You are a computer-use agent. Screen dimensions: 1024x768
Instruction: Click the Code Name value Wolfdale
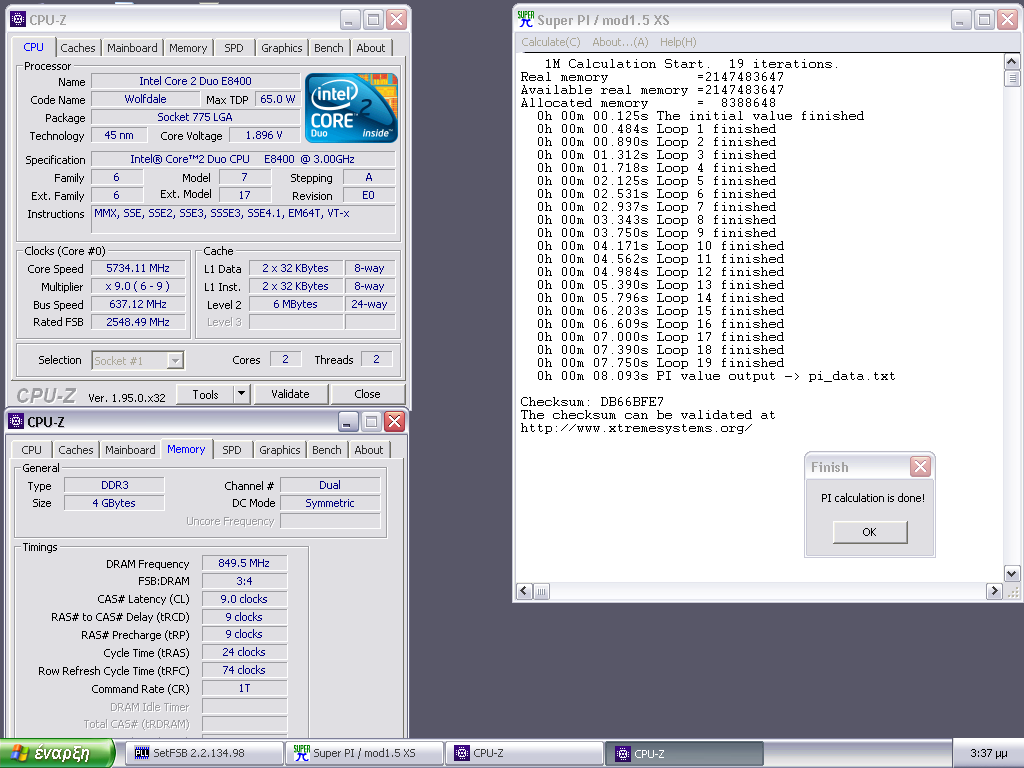coord(145,99)
